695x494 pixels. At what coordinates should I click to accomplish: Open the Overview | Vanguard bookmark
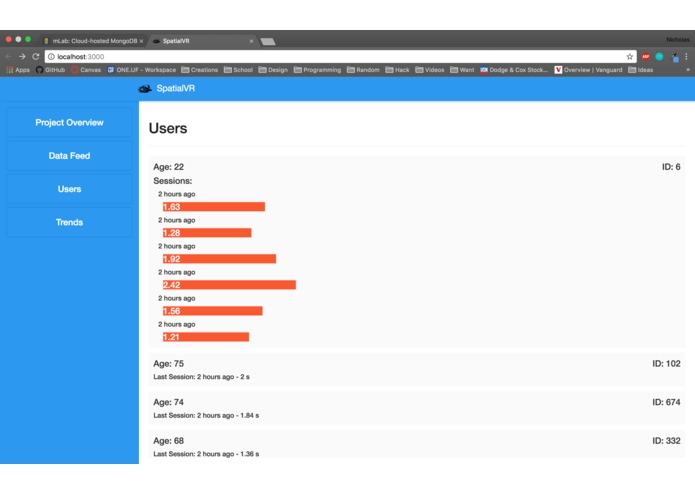[588, 70]
